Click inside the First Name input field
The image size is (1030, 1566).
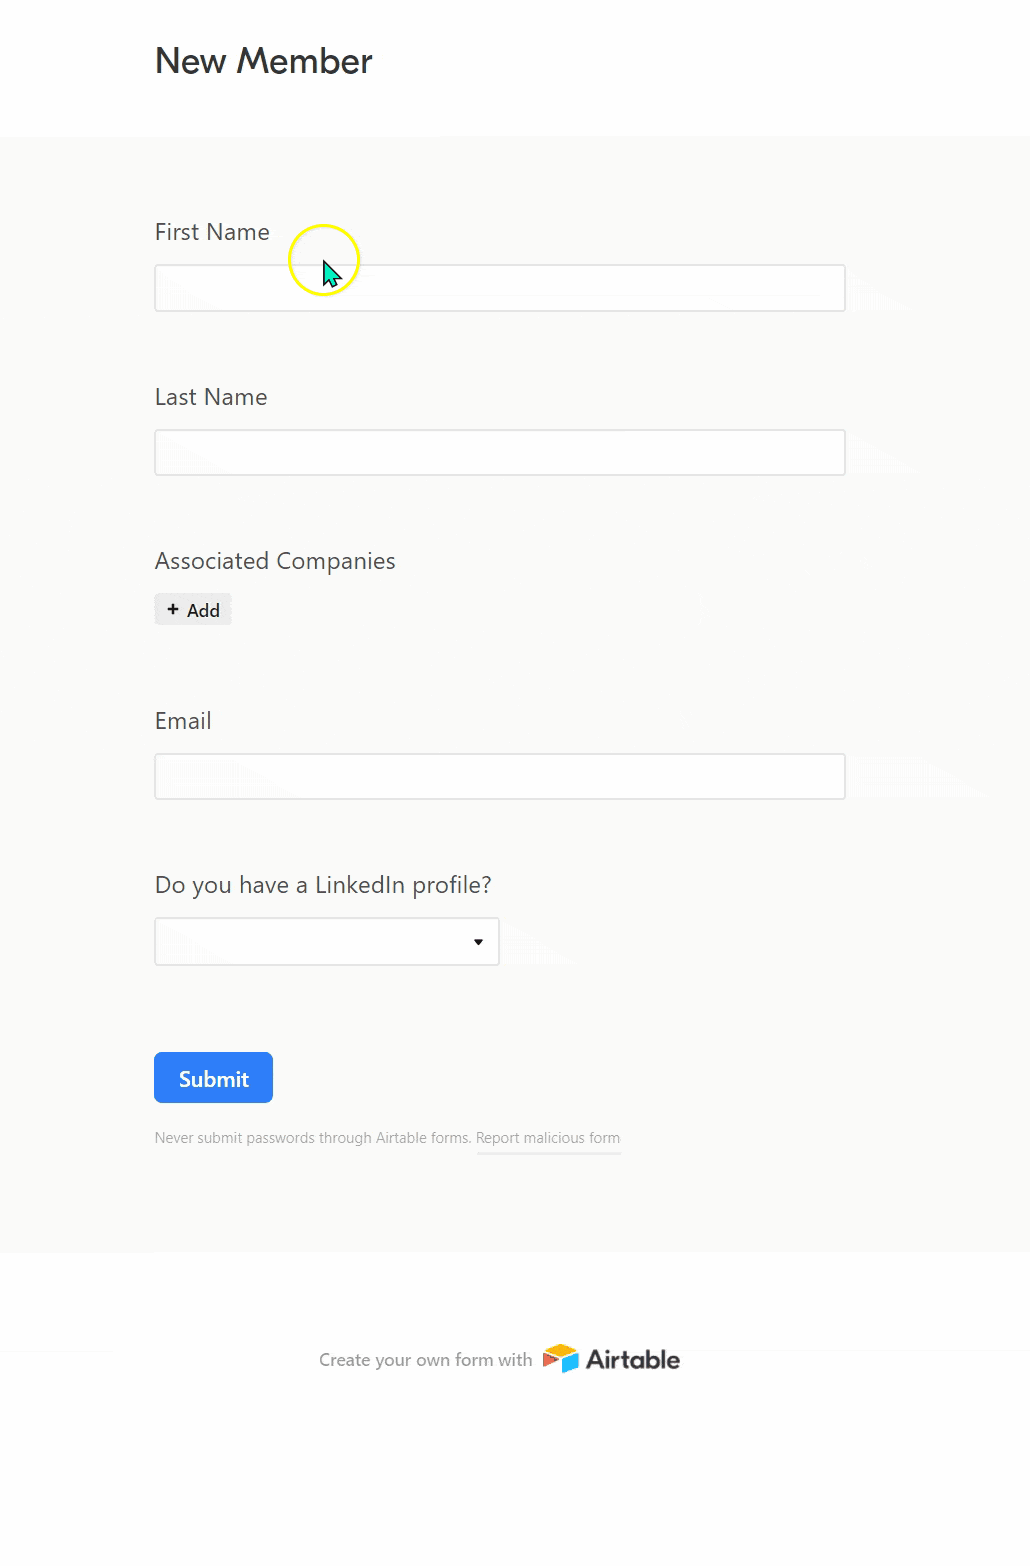(x=499, y=287)
